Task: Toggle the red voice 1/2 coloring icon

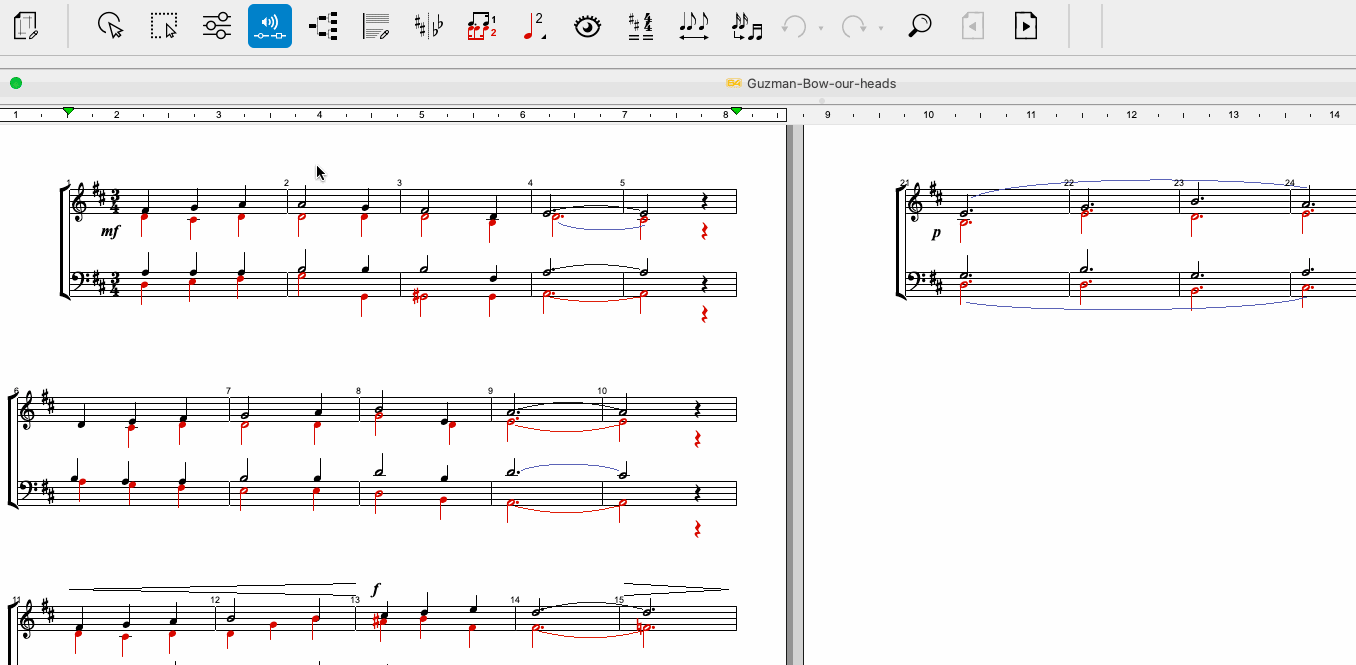Action: 482,26
